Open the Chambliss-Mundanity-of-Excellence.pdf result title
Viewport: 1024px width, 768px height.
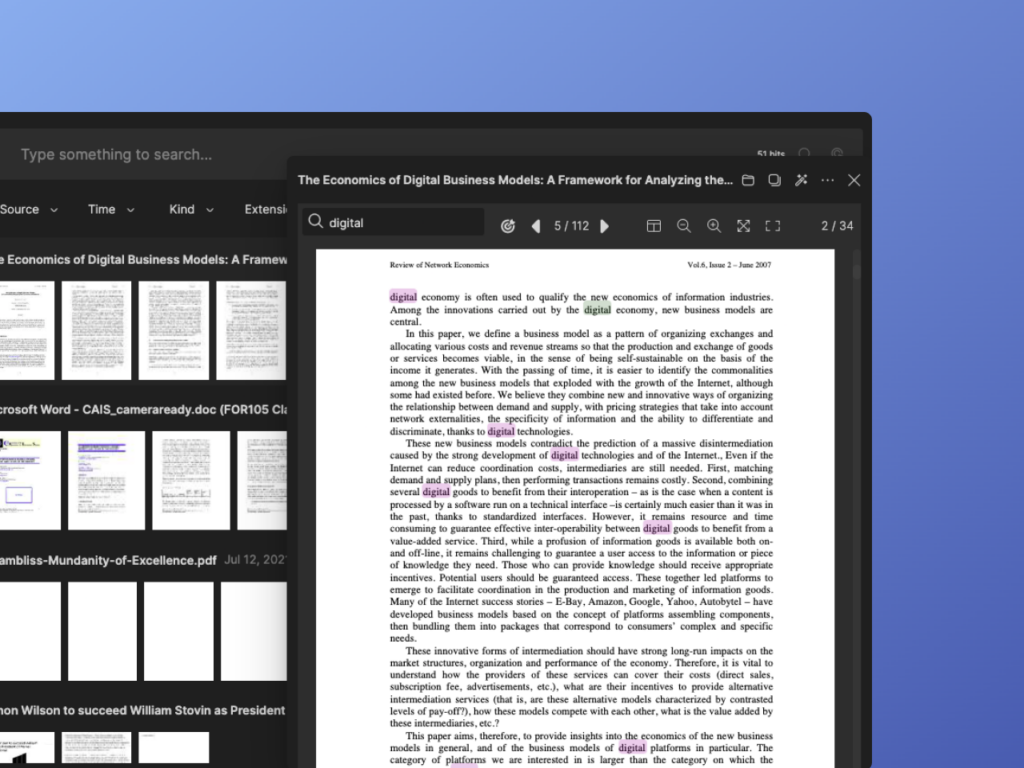pos(108,560)
